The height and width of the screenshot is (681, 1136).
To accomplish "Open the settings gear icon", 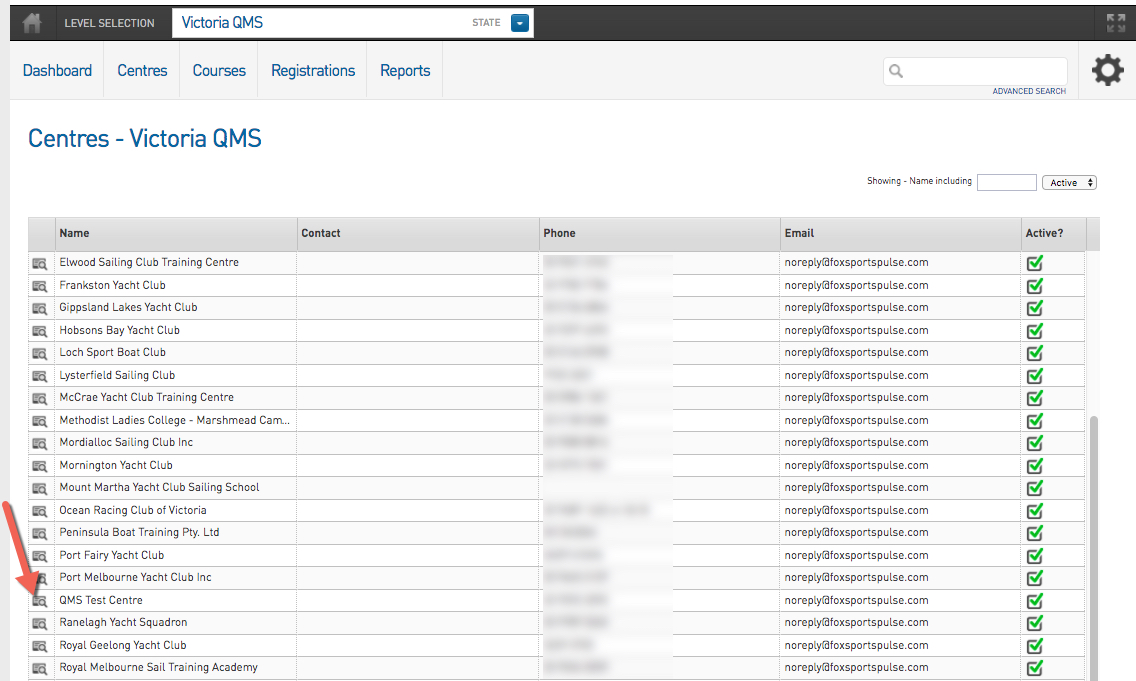I will [1108, 70].
